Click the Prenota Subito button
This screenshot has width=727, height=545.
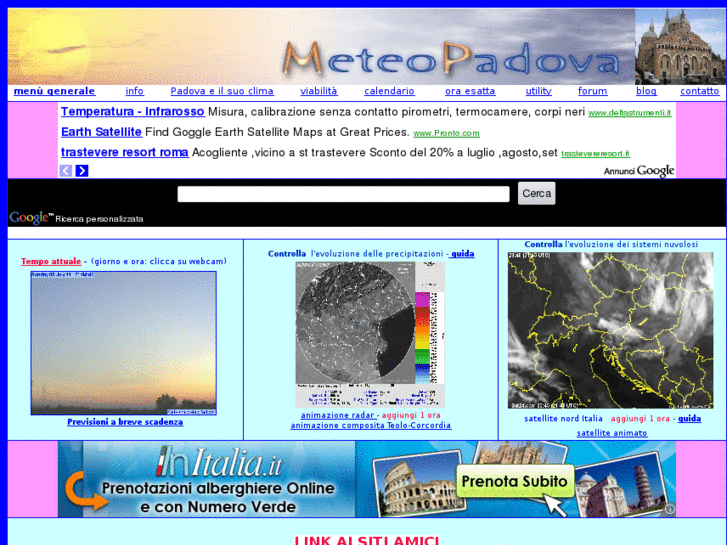[515, 482]
